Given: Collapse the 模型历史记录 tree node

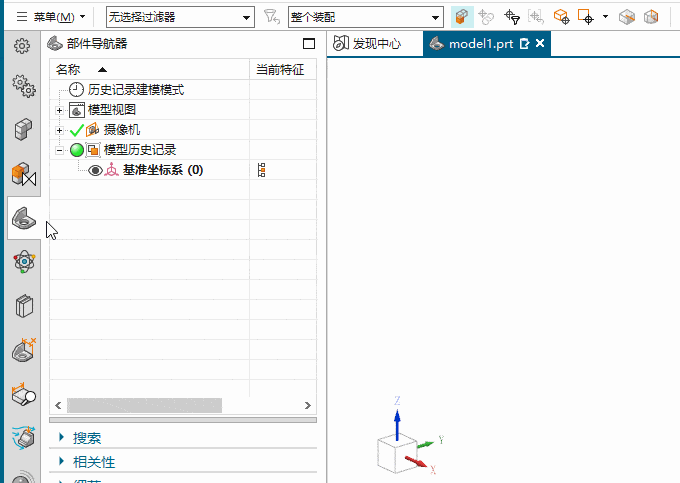Looking at the screenshot, I should tap(60, 150).
